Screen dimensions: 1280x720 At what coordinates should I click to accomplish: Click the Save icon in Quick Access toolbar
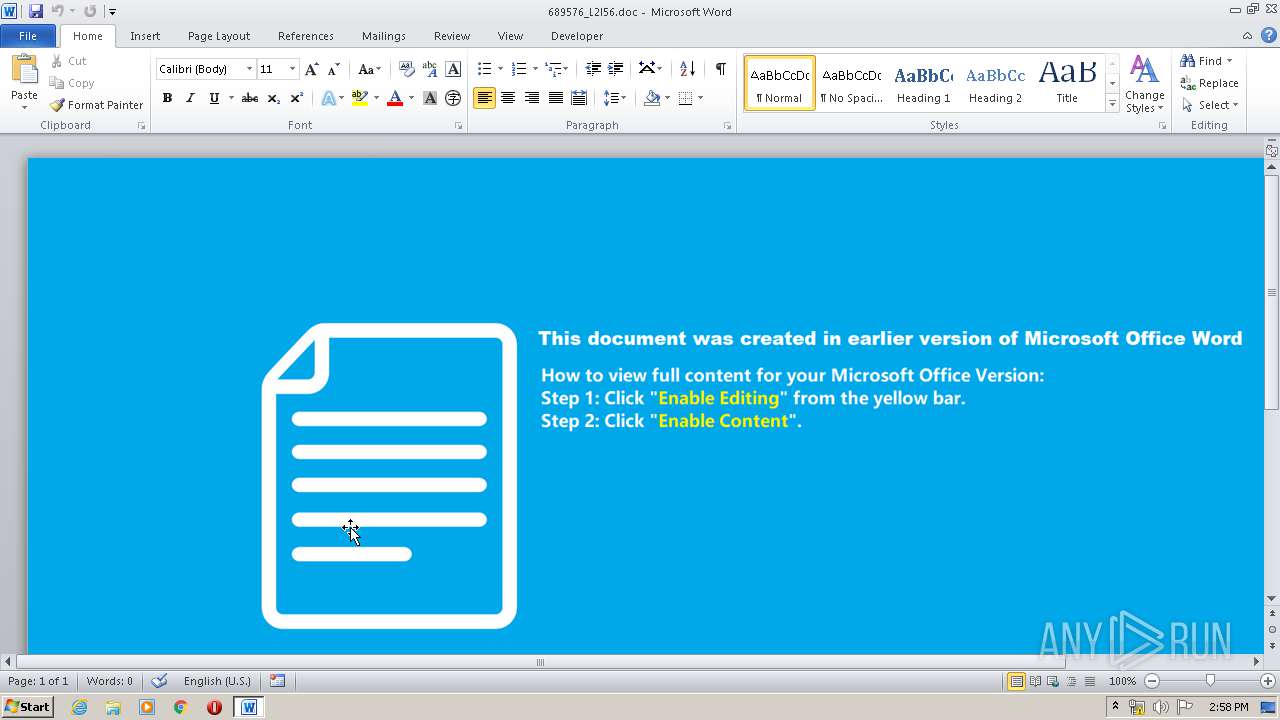pyautogui.click(x=36, y=11)
